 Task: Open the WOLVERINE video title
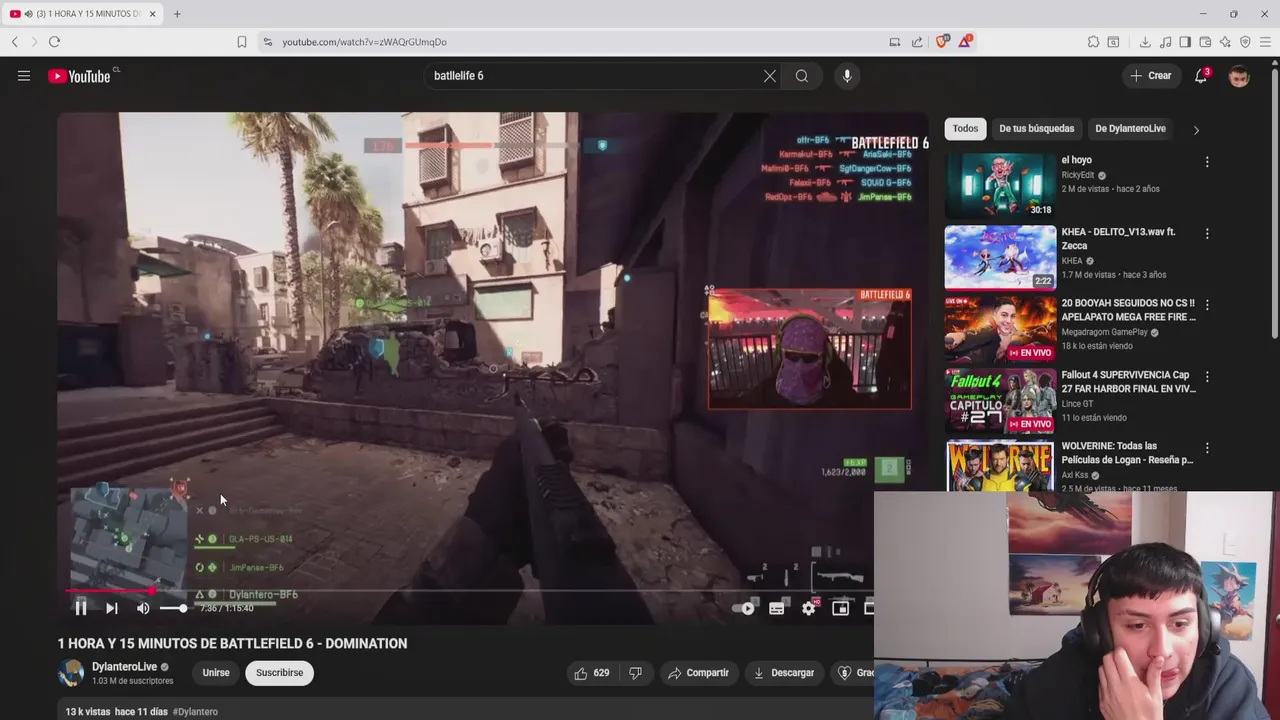1128,453
